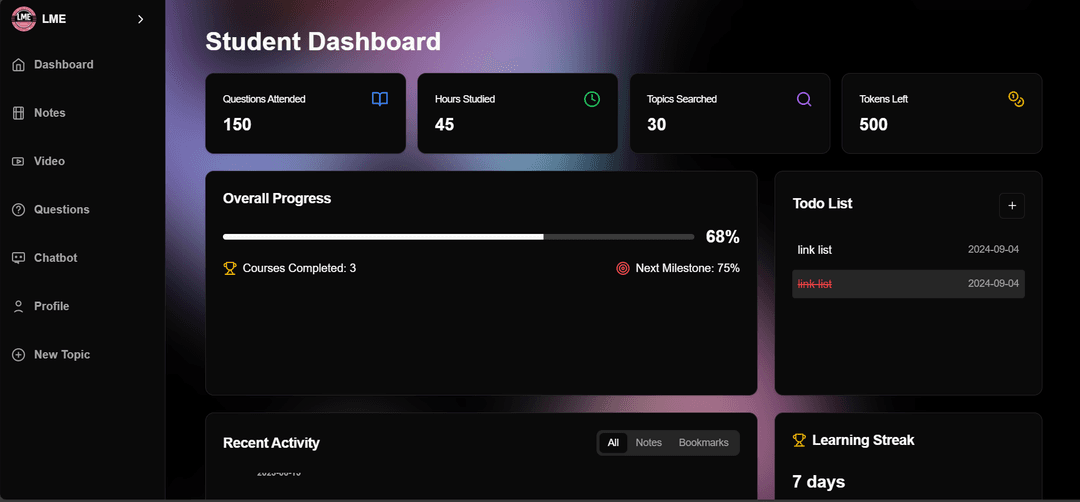1080x502 pixels.
Task: Click the coins icon on Tokens Left
Action: pyautogui.click(x=1016, y=99)
